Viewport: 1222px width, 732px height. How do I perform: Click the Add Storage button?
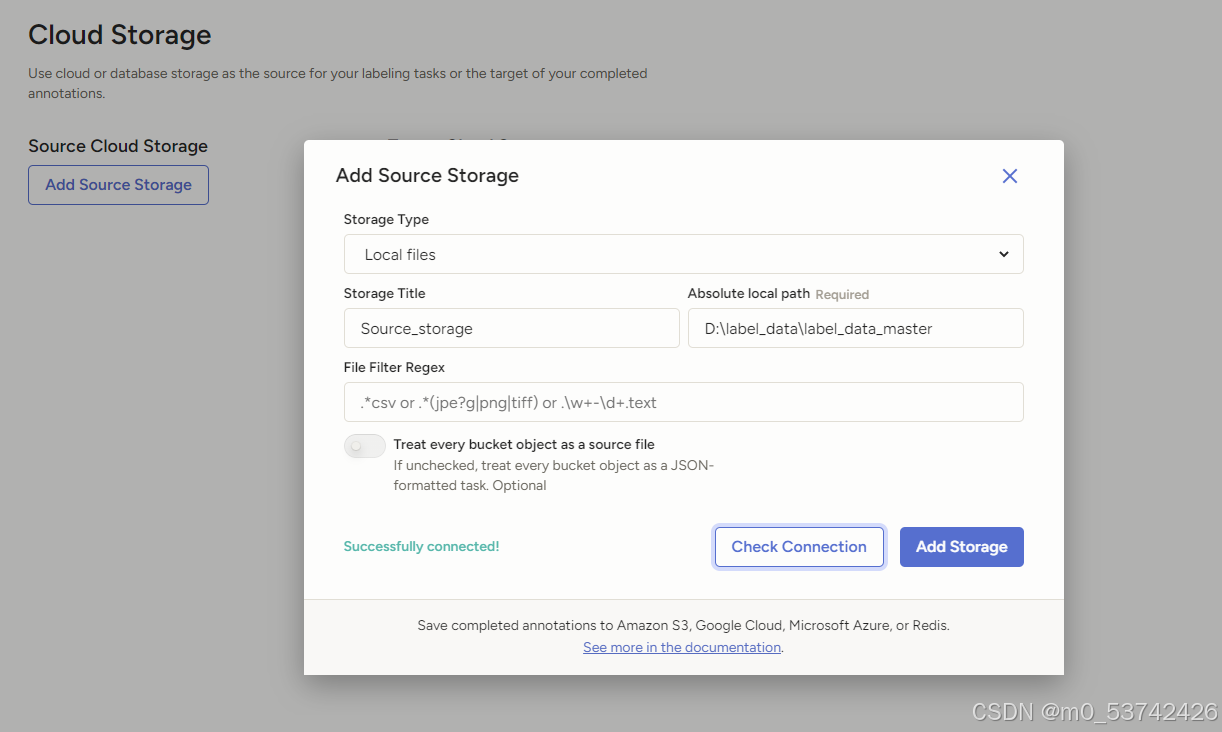(961, 547)
